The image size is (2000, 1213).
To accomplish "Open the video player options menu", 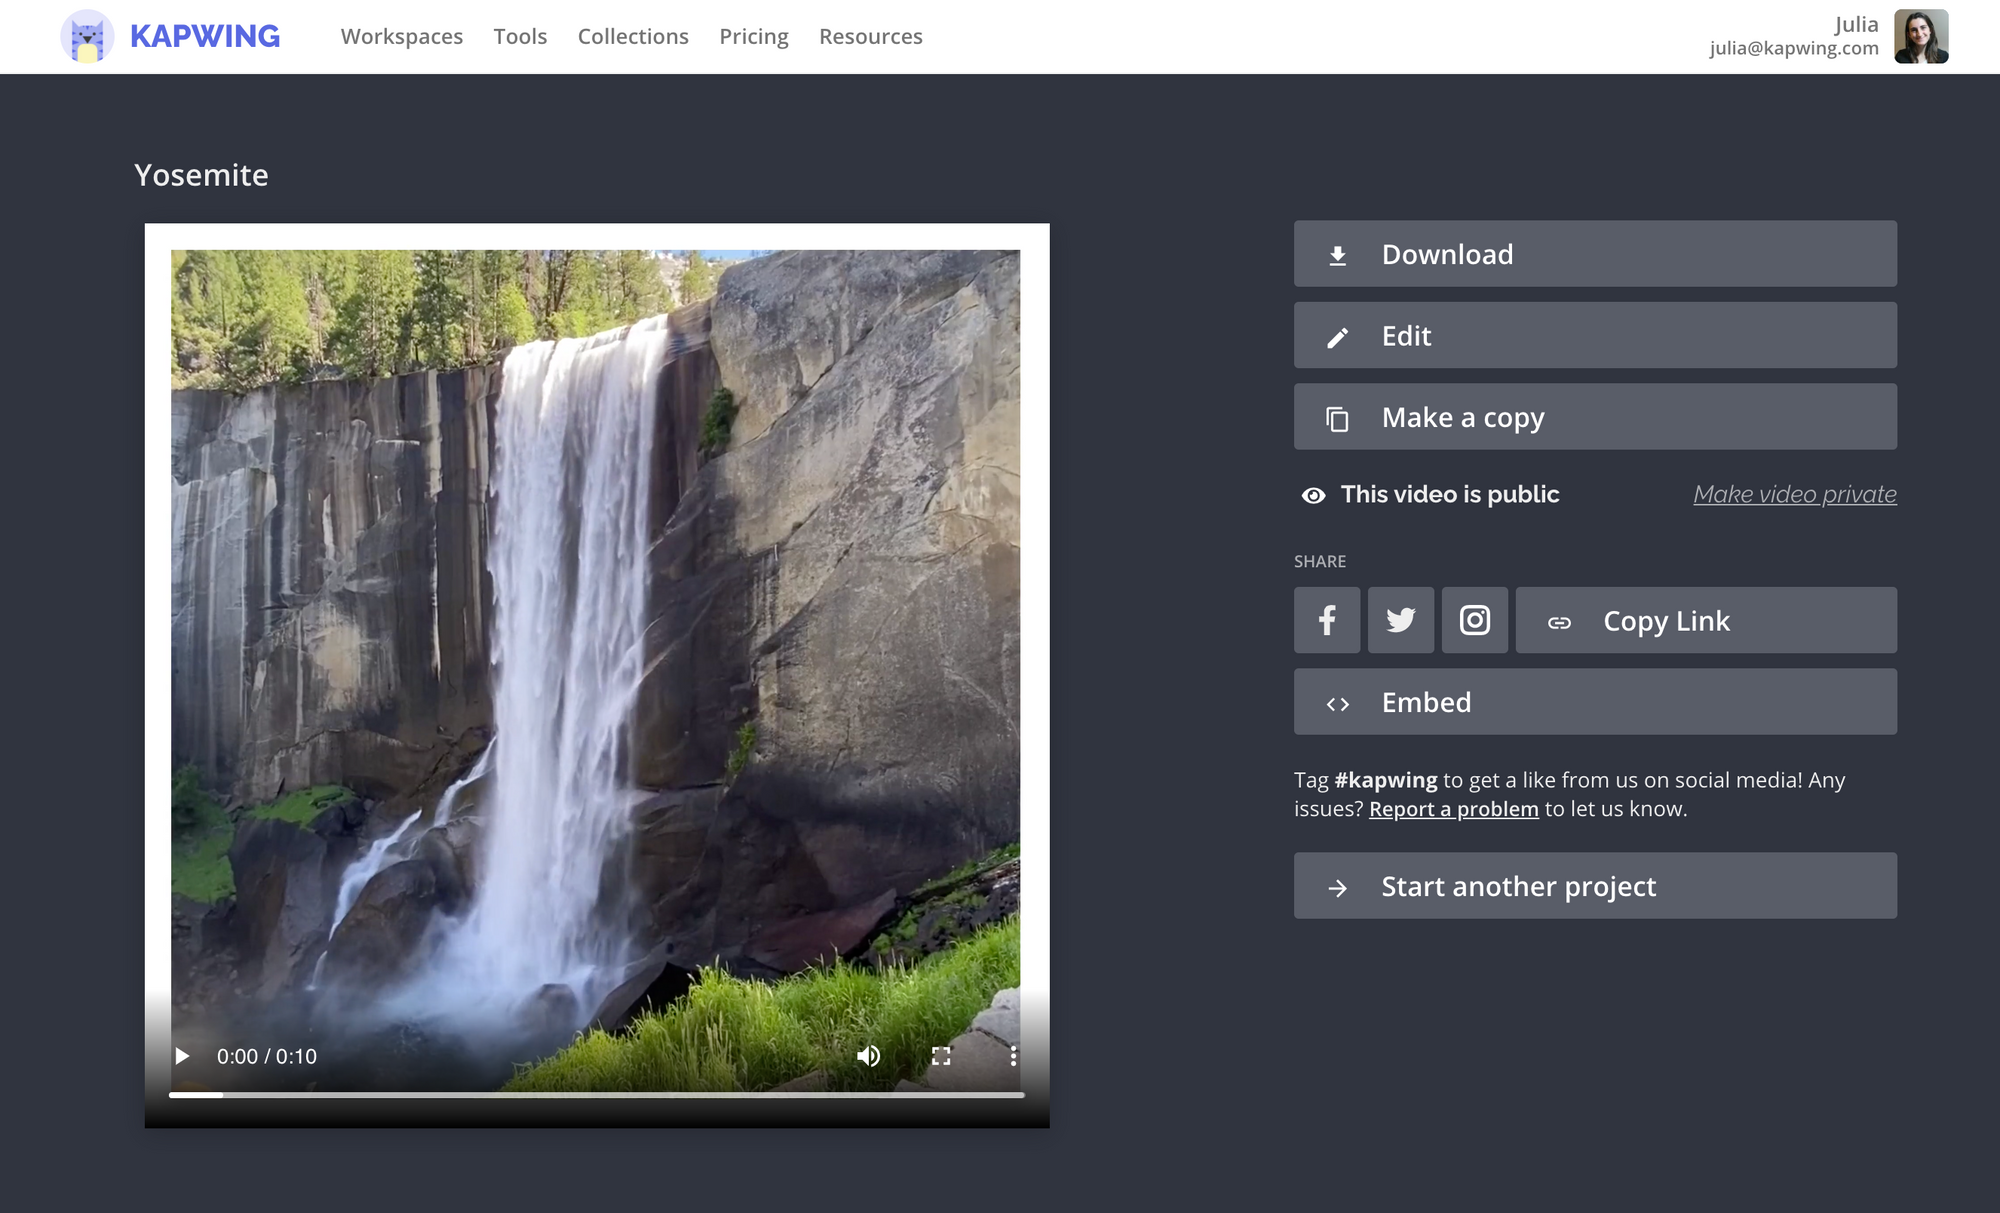I will click(x=1013, y=1055).
